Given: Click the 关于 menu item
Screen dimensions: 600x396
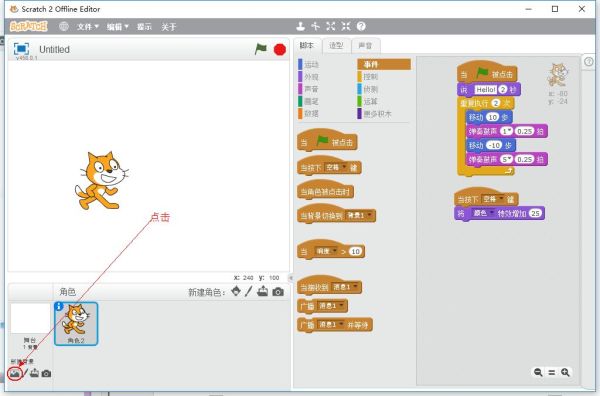Looking at the screenshot, I should click(169, 26).
